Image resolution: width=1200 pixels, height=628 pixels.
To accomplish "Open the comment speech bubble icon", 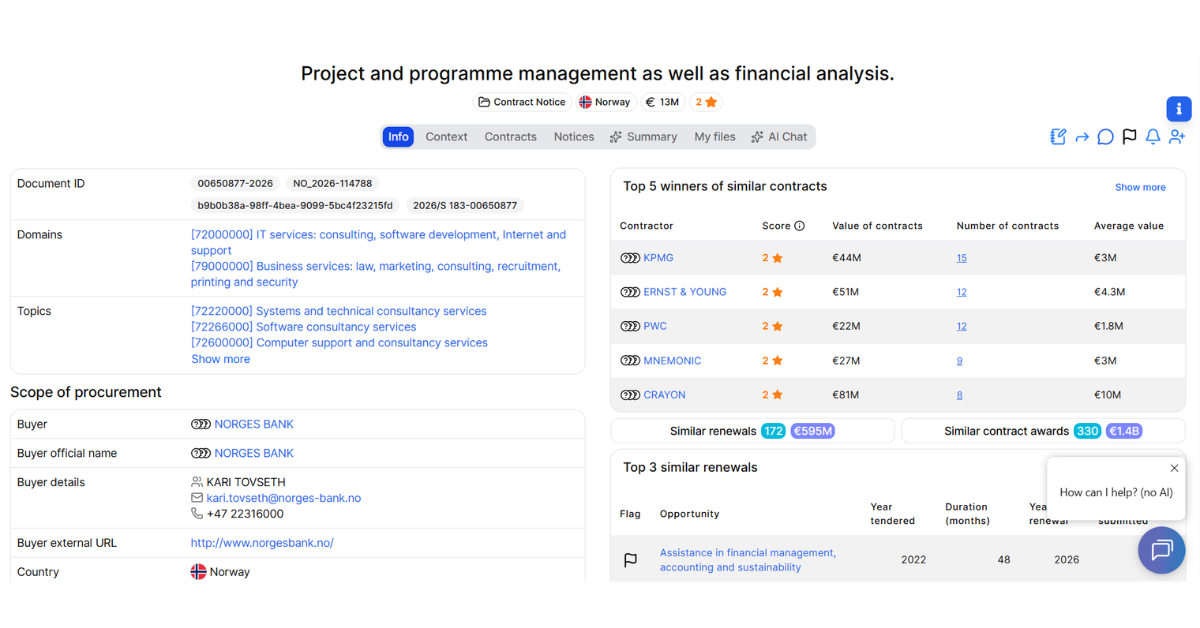I will point(1105,137).
